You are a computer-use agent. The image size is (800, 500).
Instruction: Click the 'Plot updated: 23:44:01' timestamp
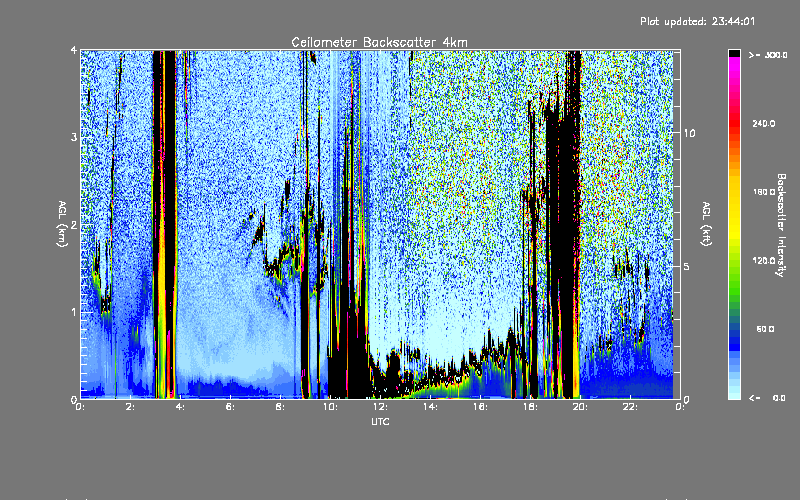pyautogui.click(x=697, y=21)
